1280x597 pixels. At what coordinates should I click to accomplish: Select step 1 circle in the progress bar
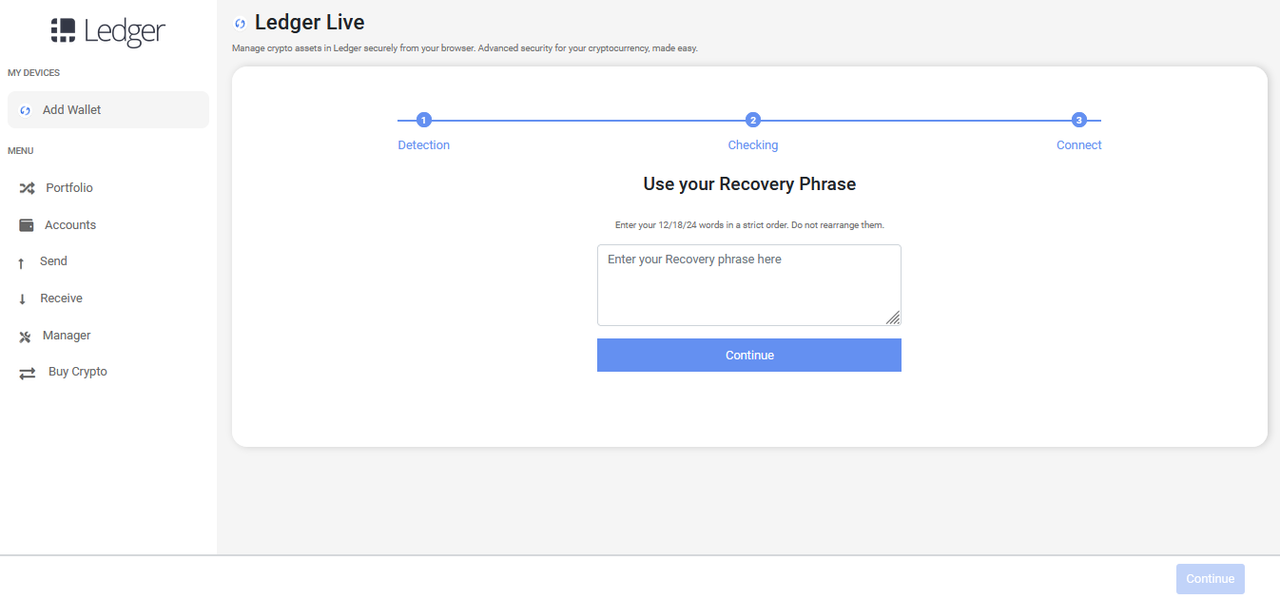click(424, 120)
